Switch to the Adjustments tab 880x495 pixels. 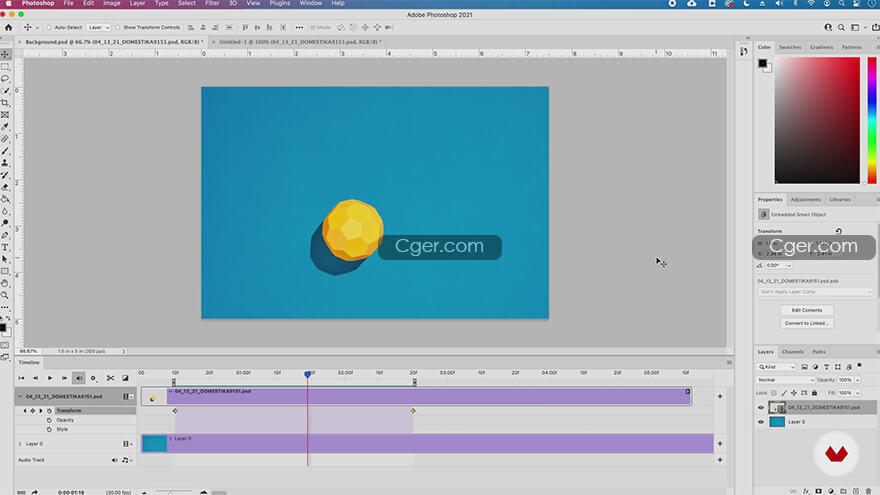(805, 199)
